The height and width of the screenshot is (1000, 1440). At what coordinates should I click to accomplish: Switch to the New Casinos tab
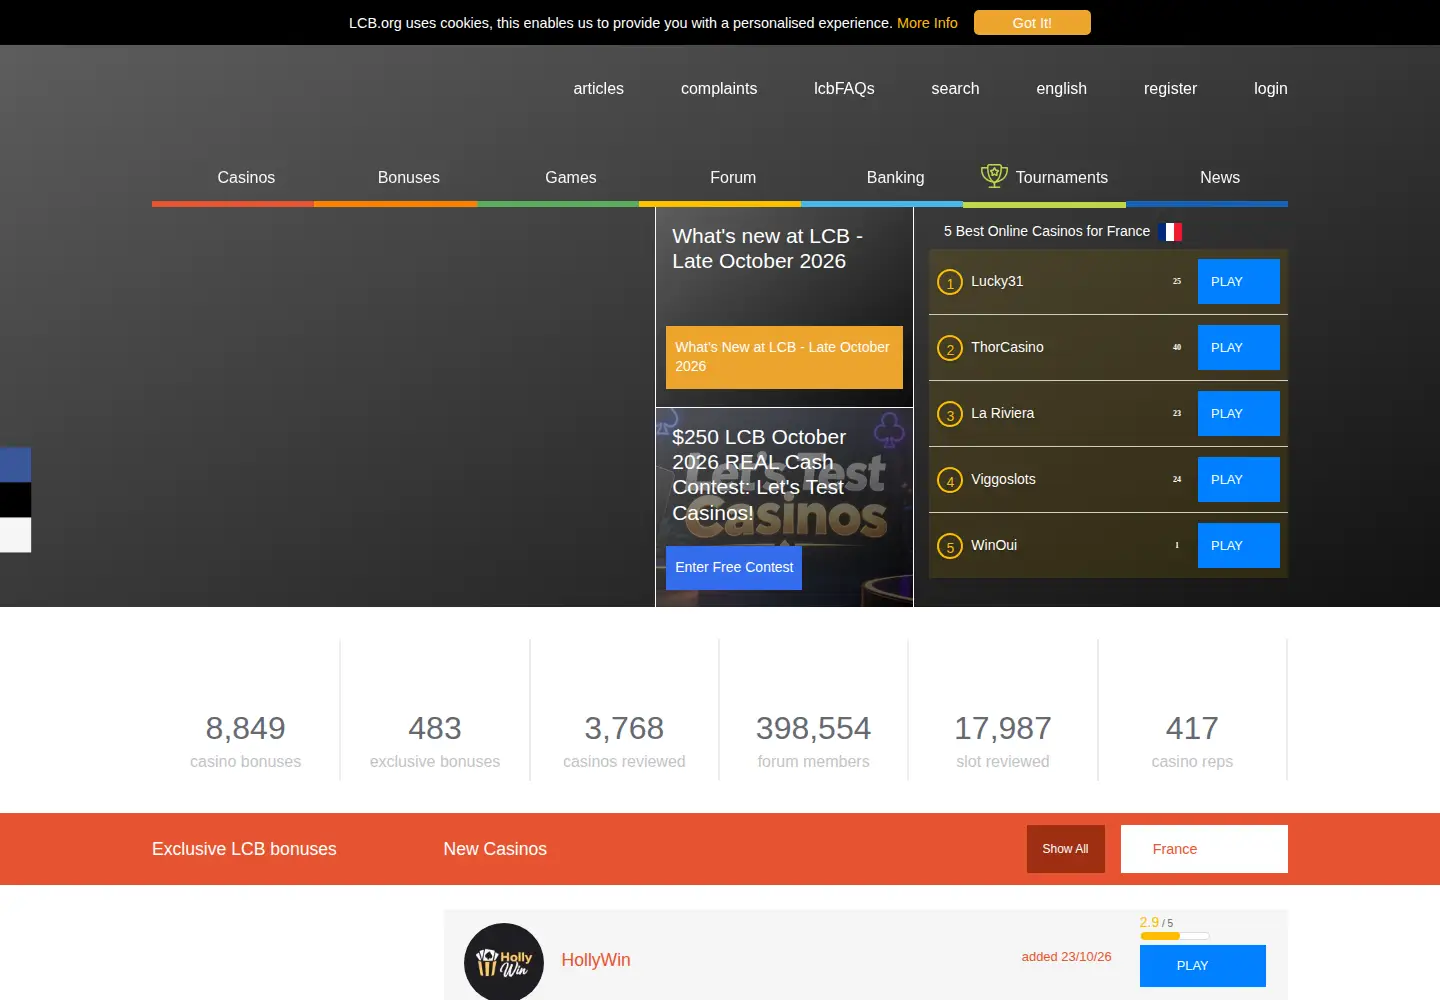pyautogui.click(x=495, y=849)
